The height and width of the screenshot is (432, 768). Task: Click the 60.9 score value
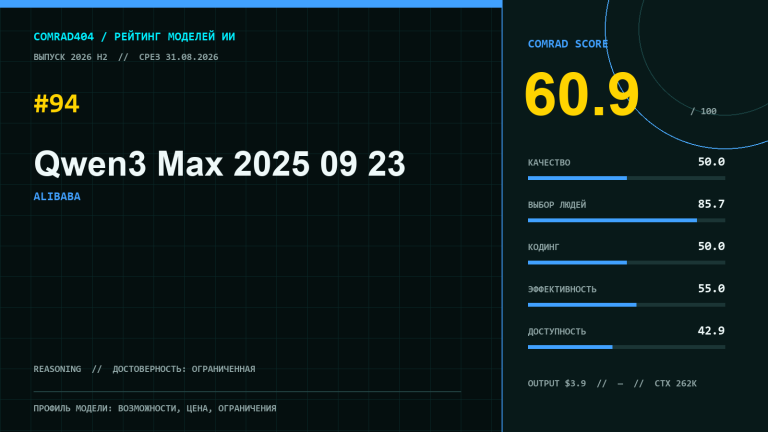[x=581, y=95]
